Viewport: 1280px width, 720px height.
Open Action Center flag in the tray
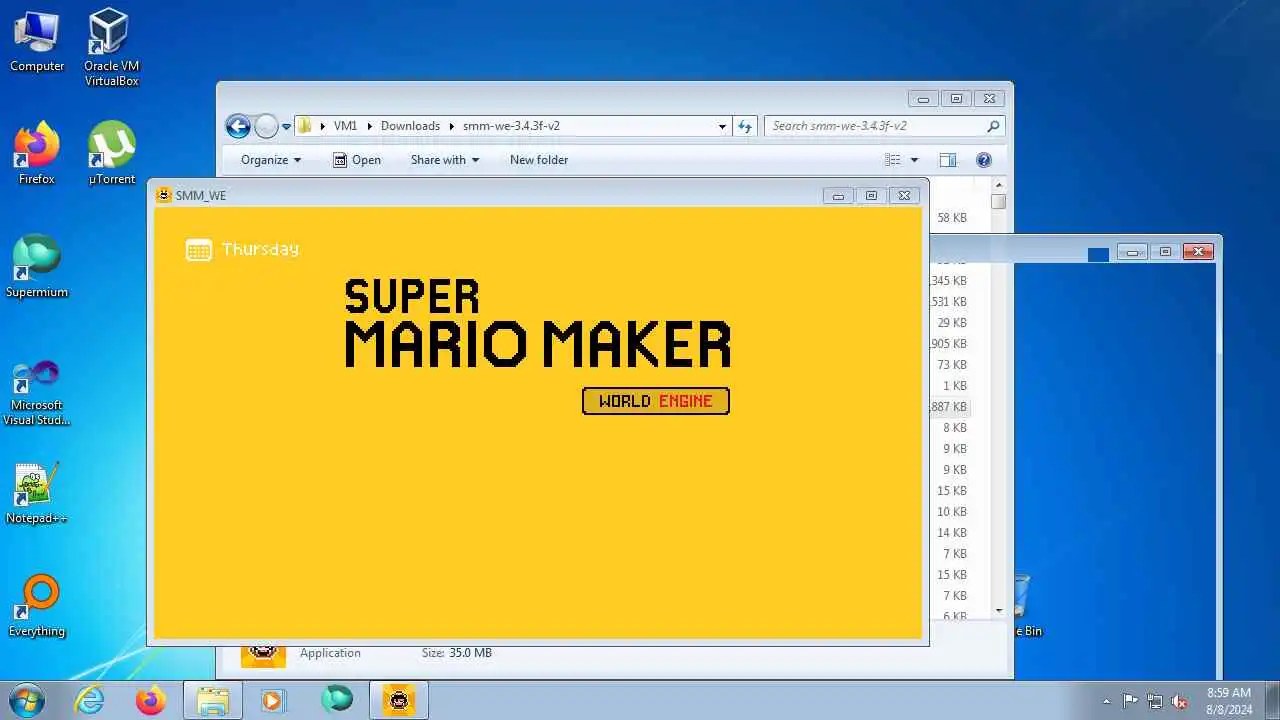(1130, 701)
